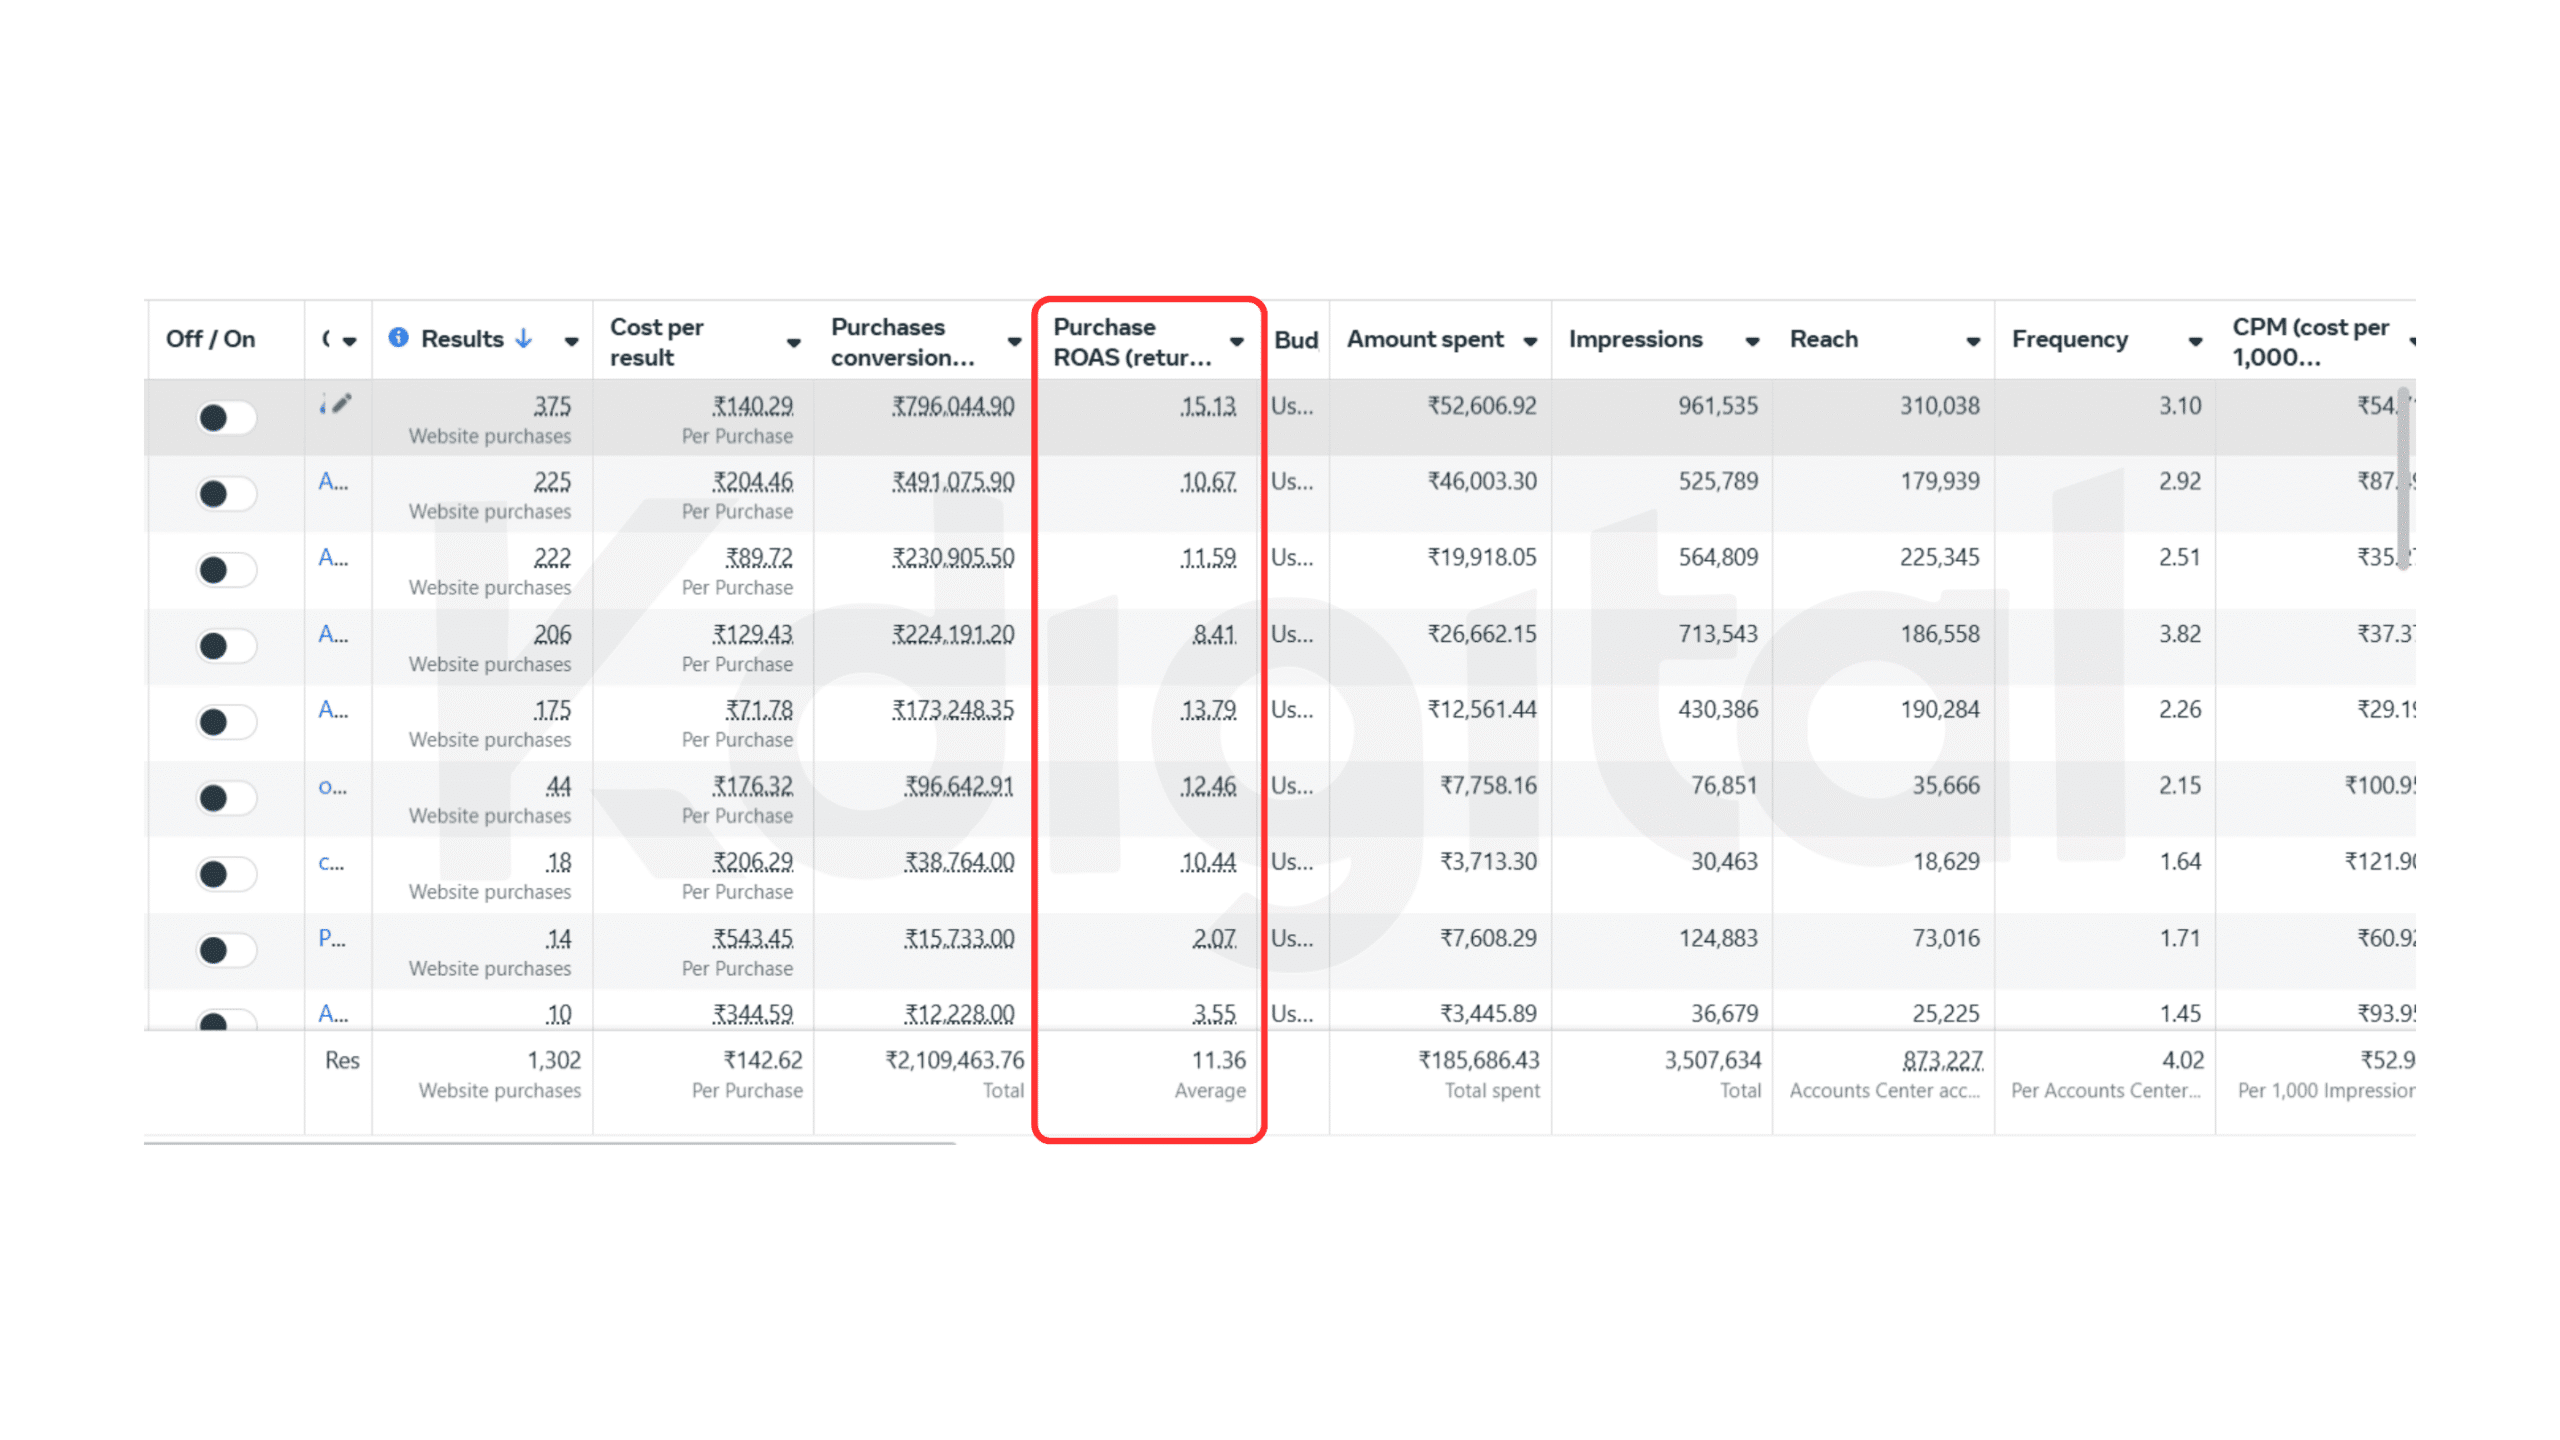Expand the Amount spent column dropdown

[1530, 342]
